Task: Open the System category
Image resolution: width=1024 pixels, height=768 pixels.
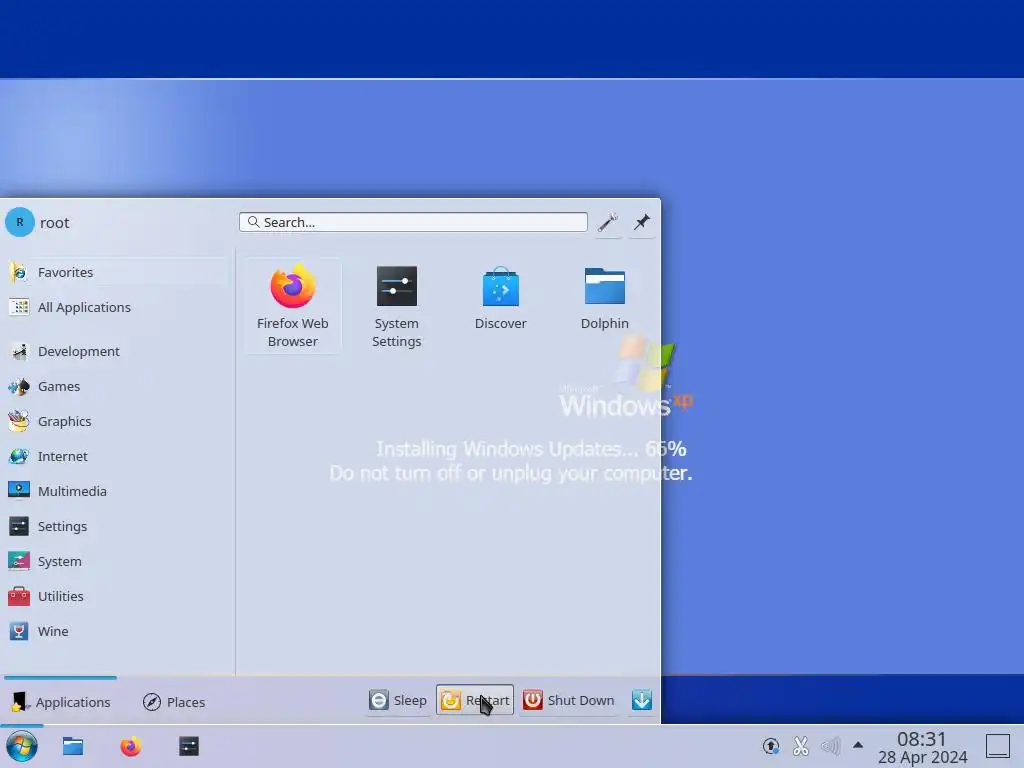Action: [x=116, y=561]
